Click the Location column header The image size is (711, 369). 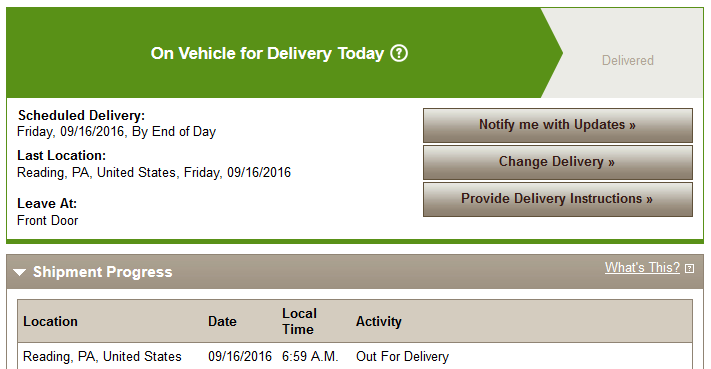pos(50,321)
